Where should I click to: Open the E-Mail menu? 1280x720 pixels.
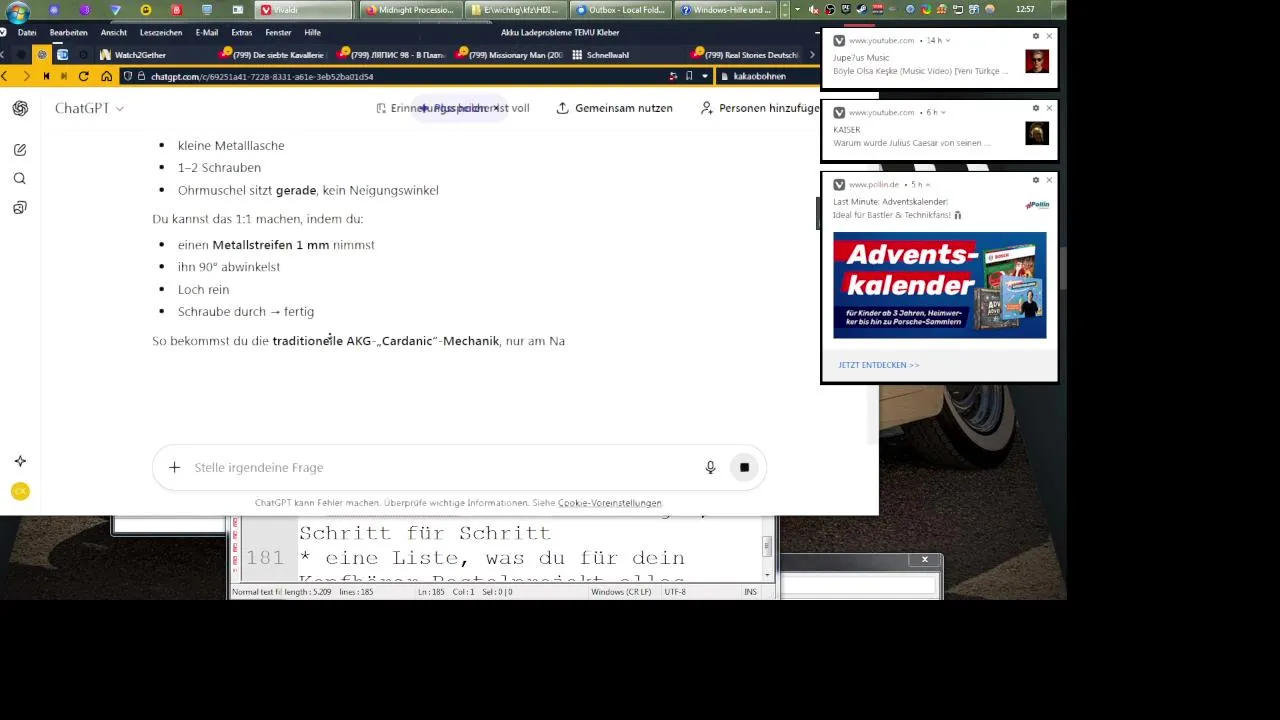[x=207, y=33]
